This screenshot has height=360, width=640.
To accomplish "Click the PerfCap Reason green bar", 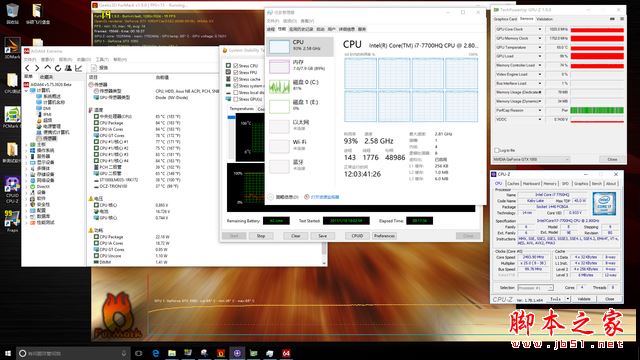I will click(597, 110).
